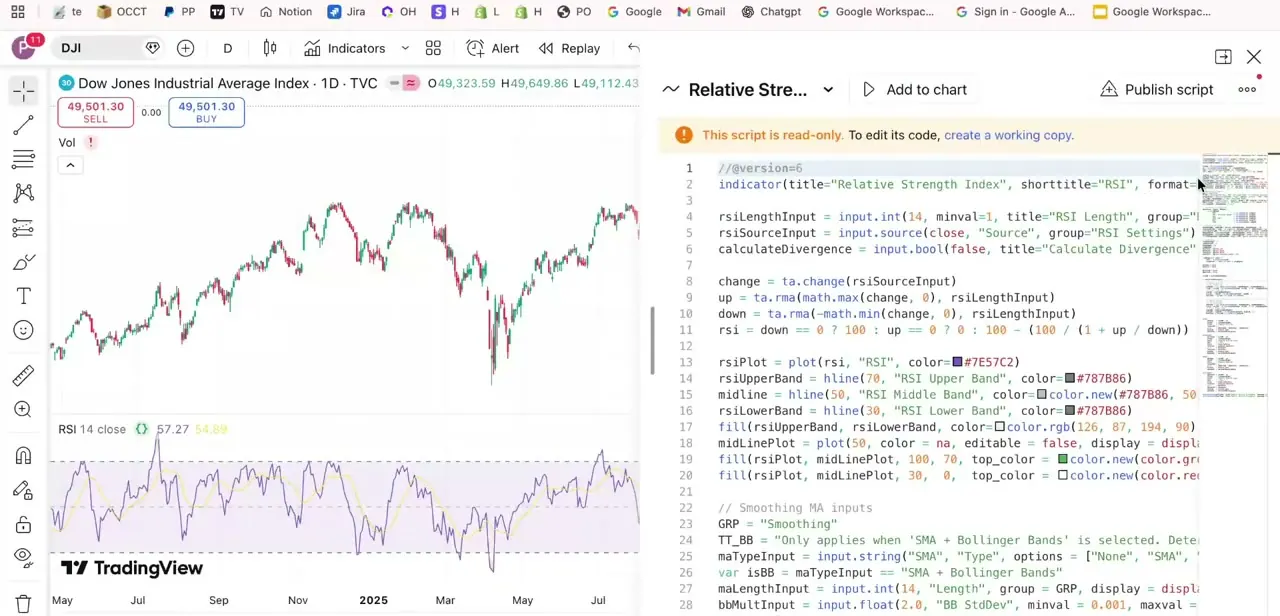Select the trend line drawing tool
The height and width of the screenshot is (616, 1280).
24,125
